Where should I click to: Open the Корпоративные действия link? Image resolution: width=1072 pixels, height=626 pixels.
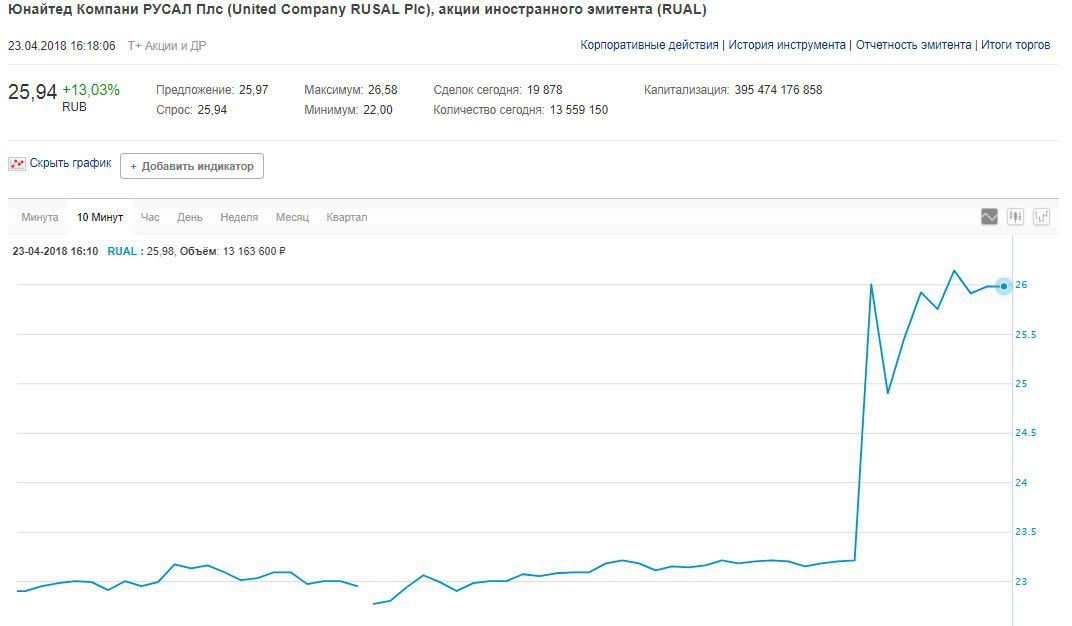pos(649,44)
